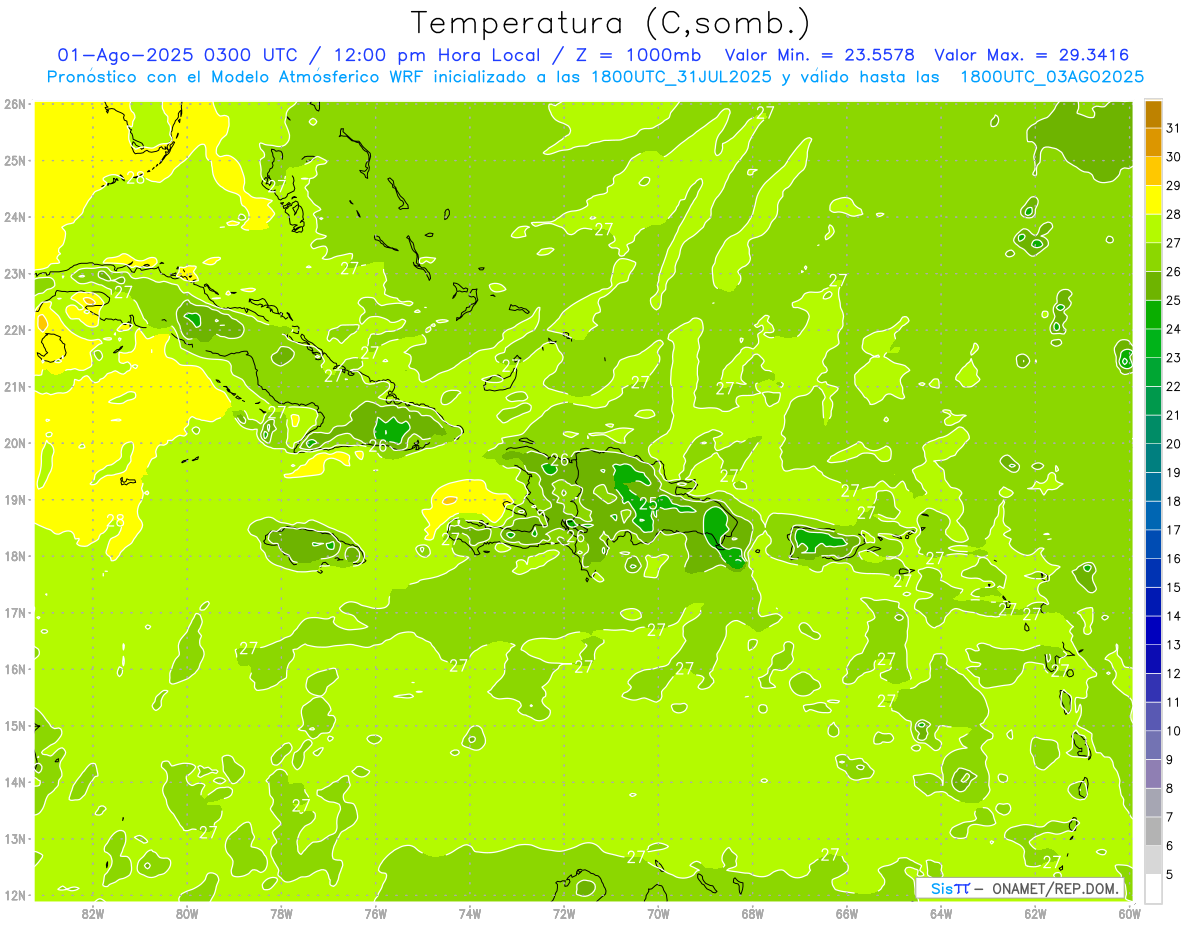
Task: Click latitude axis label 14N
Action: (x=14, y=782)
